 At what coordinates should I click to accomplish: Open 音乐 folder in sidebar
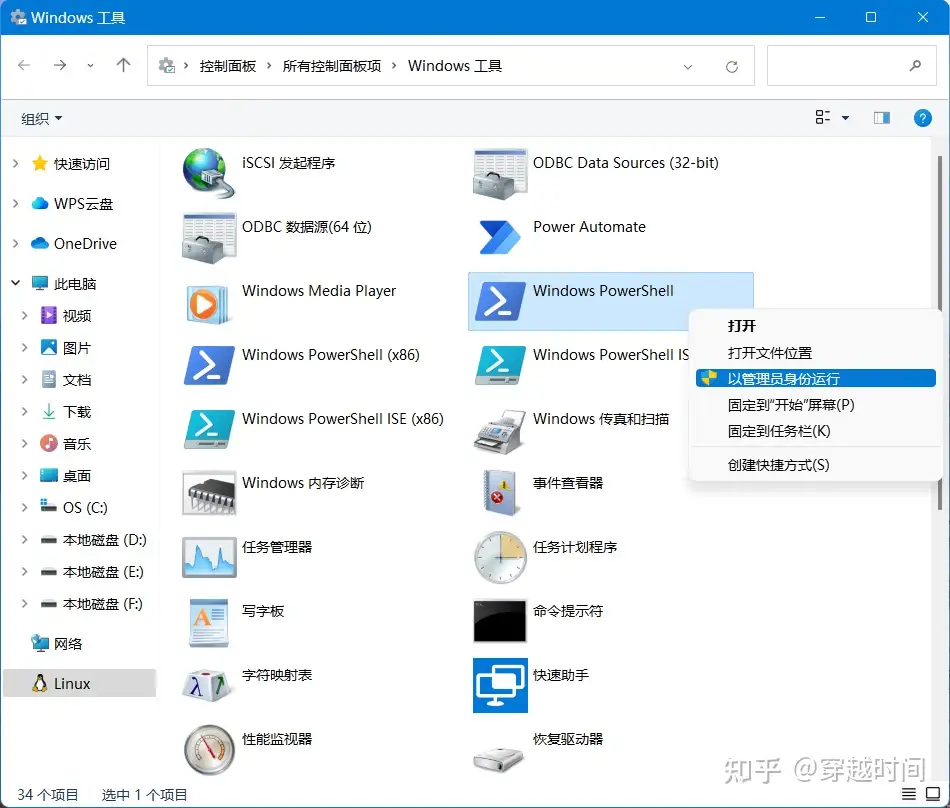(x=77, y=444)
